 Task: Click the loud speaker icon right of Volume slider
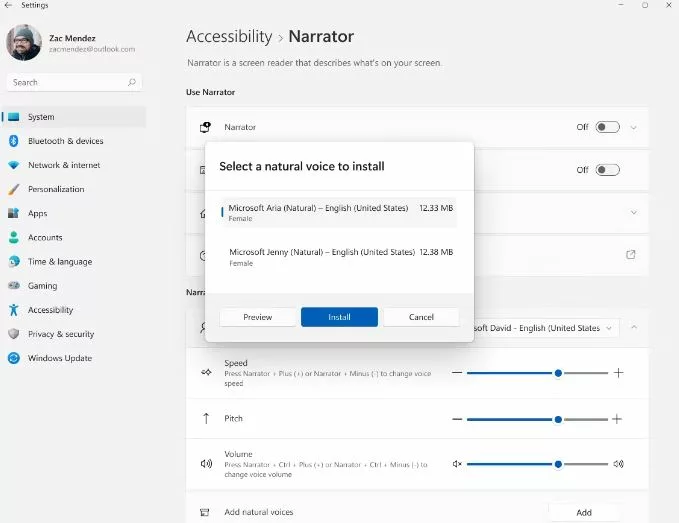point(618,464)
